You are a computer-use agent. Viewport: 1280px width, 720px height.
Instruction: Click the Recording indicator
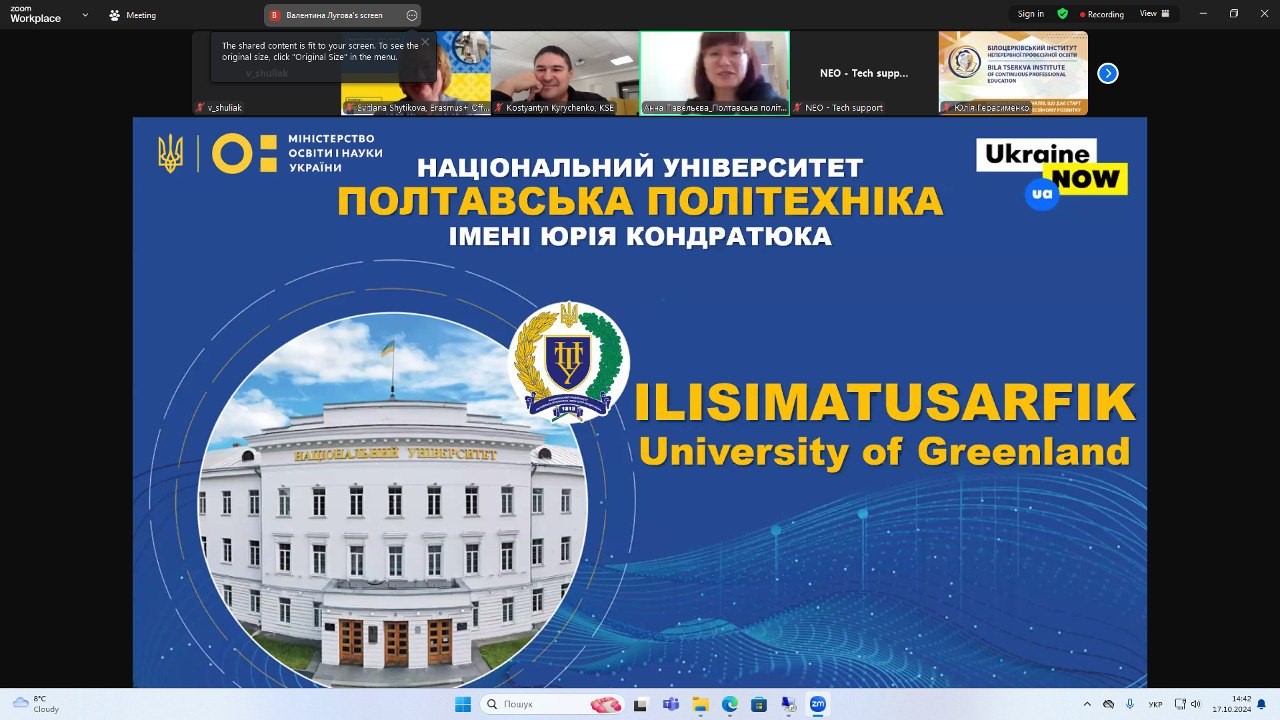(x=1100, y=14)
